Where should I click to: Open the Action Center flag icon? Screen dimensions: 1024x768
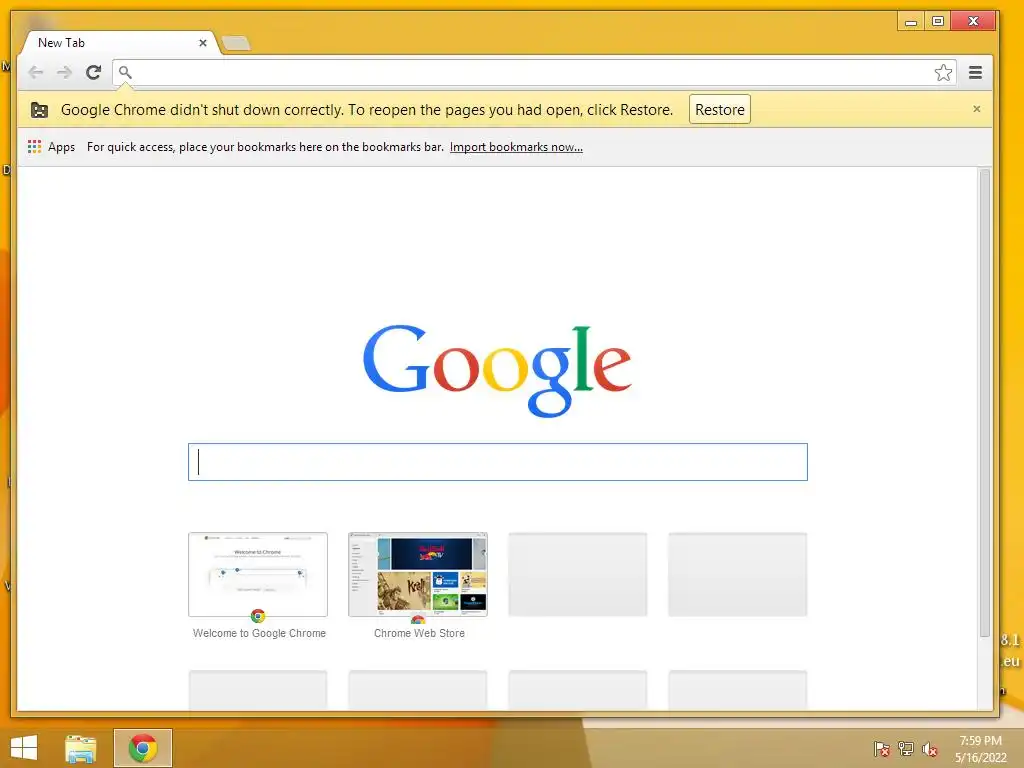882,749
